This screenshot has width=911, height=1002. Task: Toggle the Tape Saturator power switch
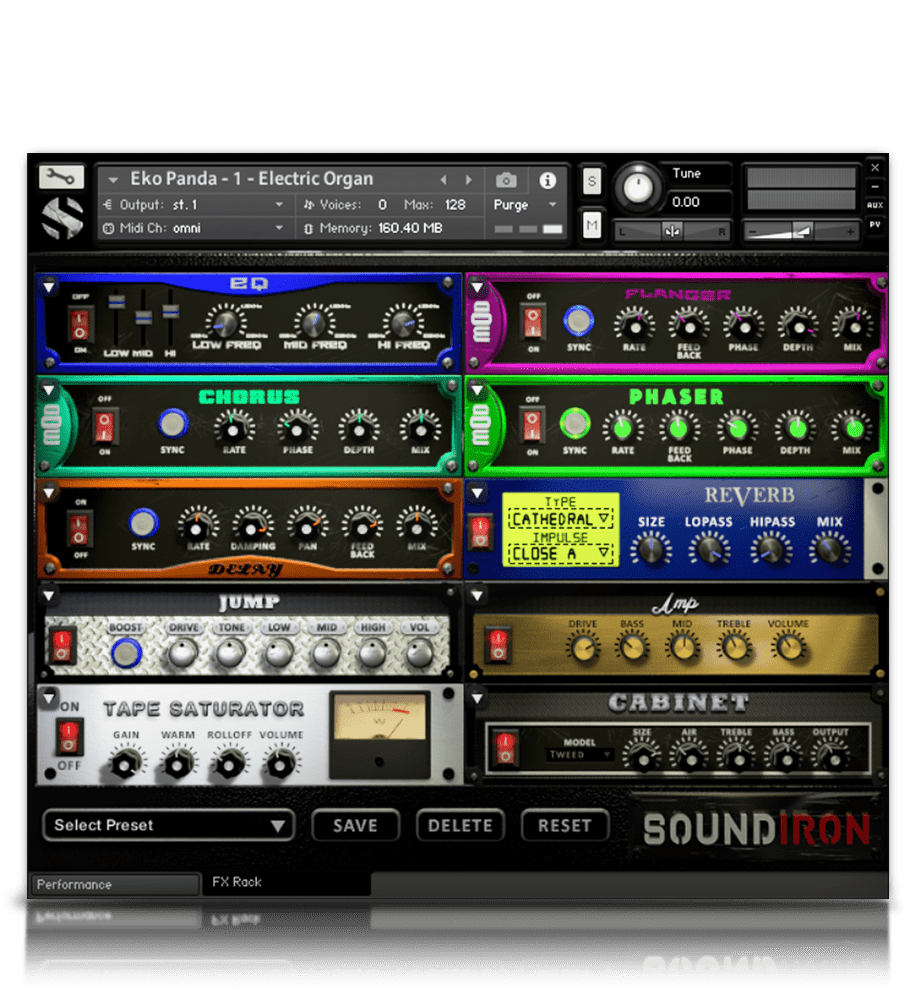[69, 736]
